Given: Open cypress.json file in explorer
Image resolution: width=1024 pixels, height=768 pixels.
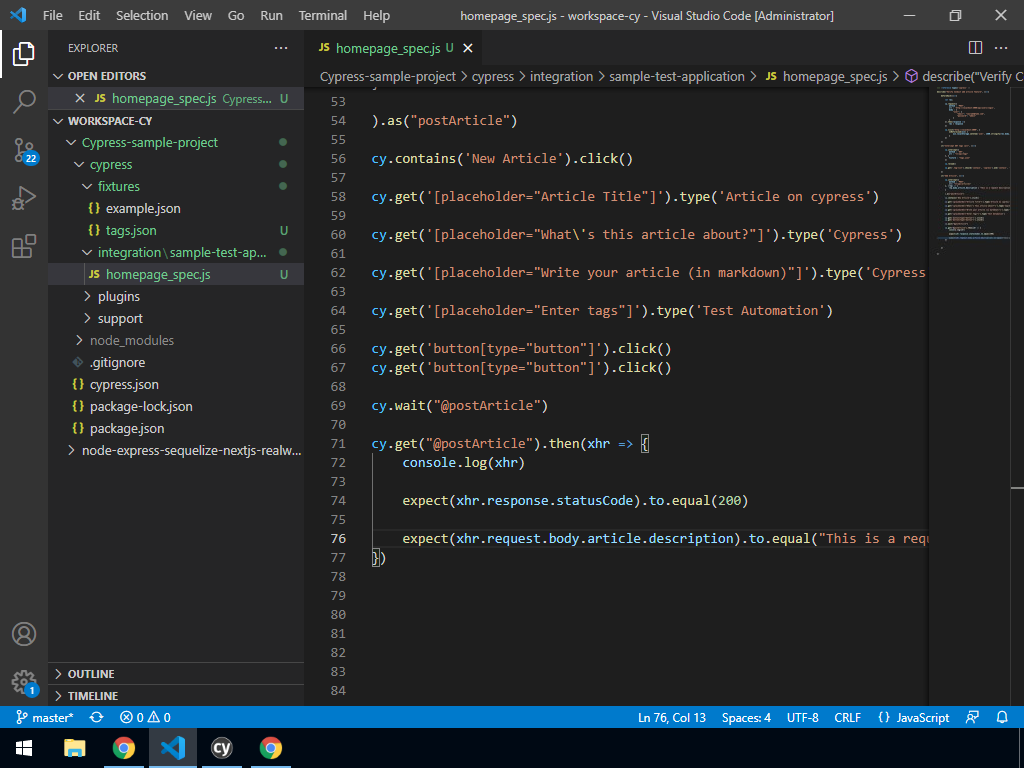Looking at the screenshot, I should click(124, 384).
